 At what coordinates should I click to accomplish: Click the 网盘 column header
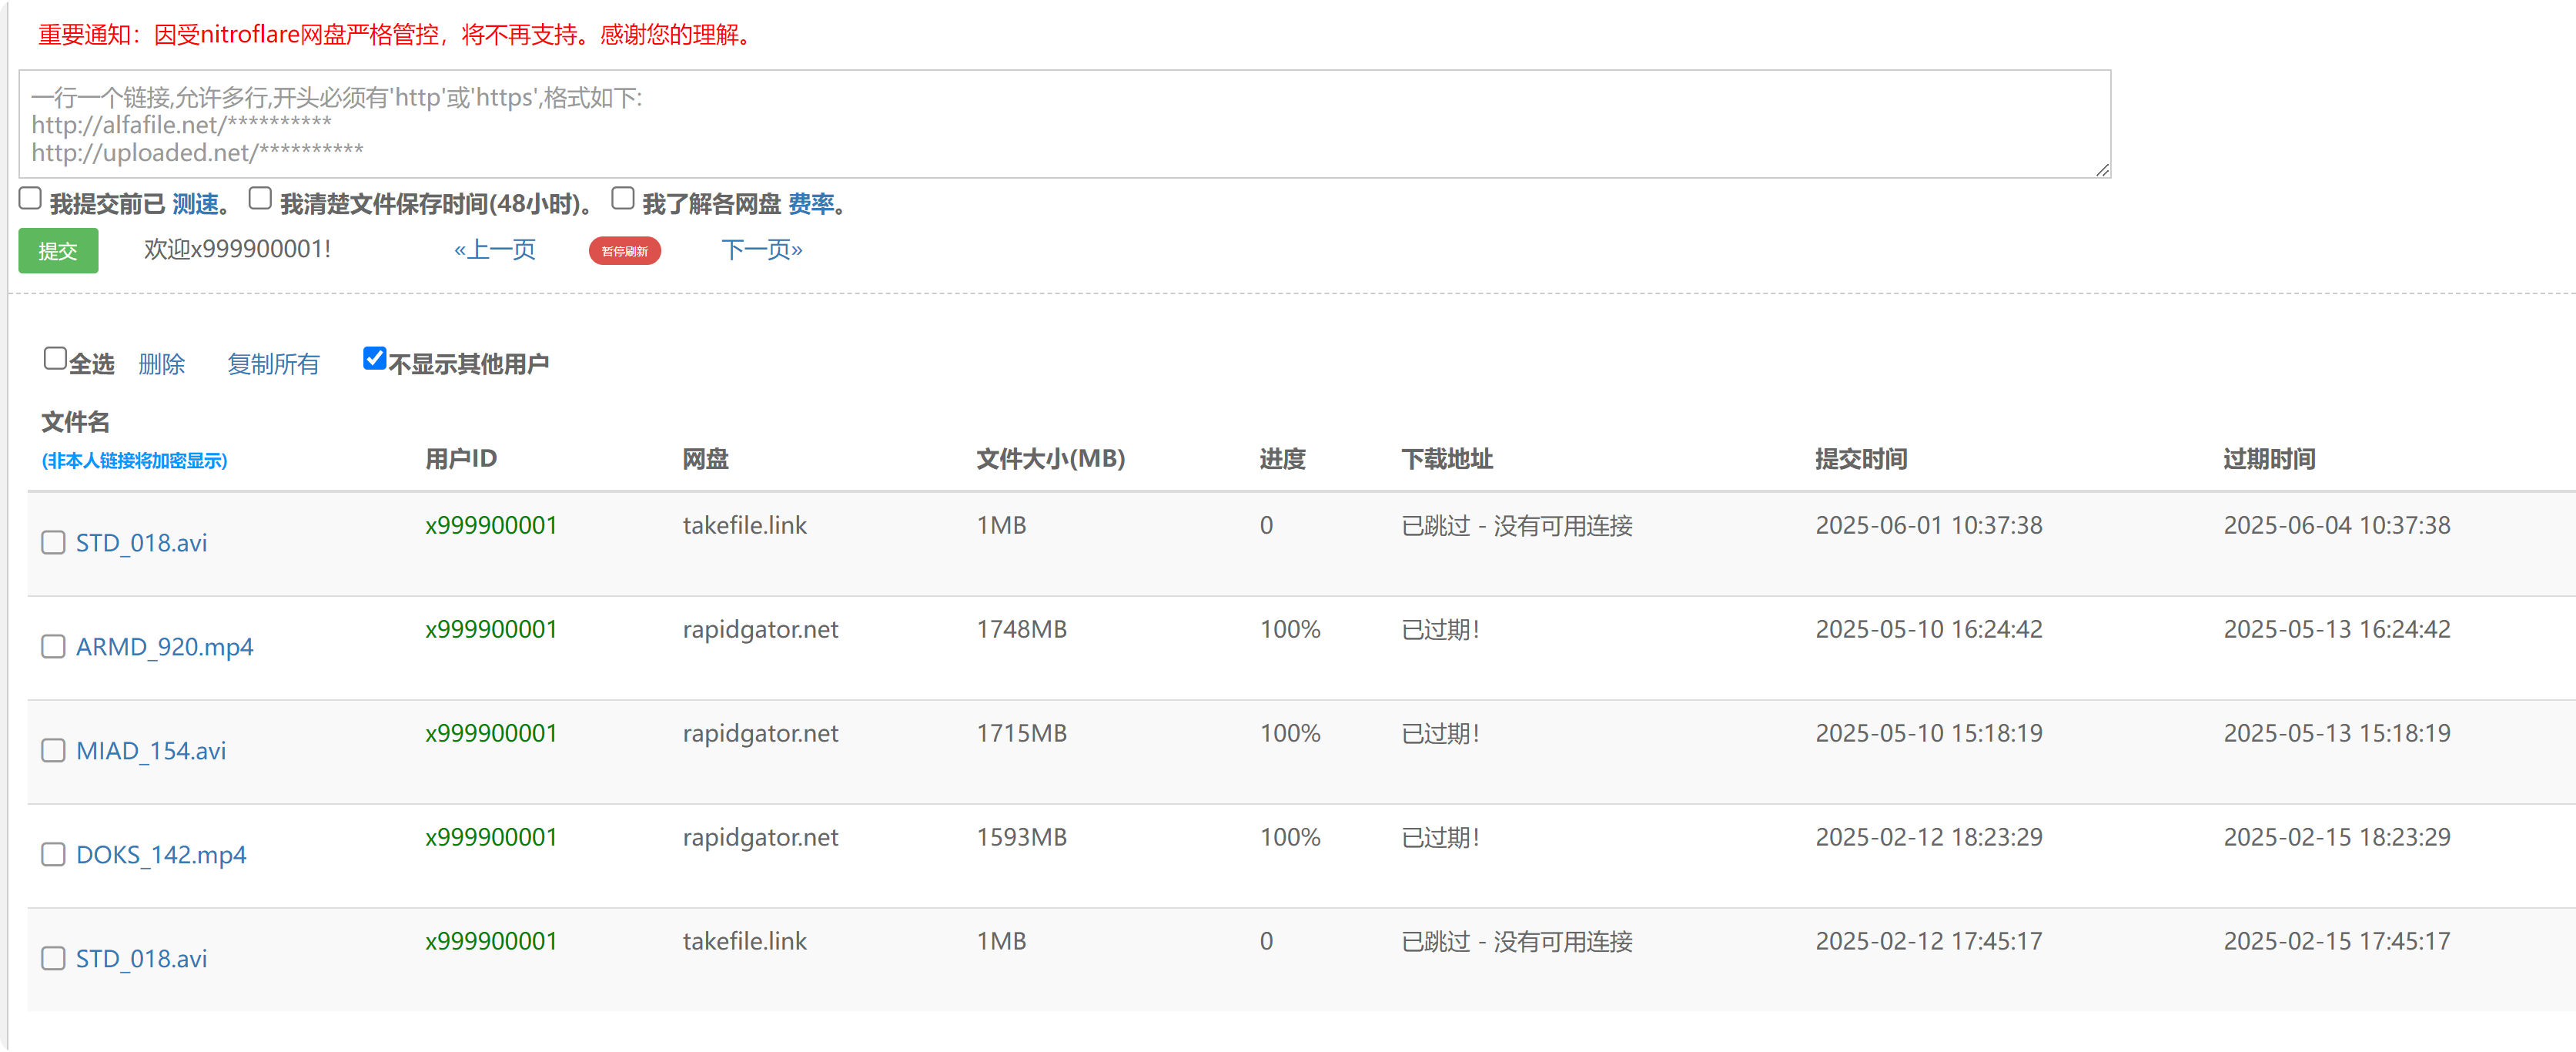coord(706,459)
